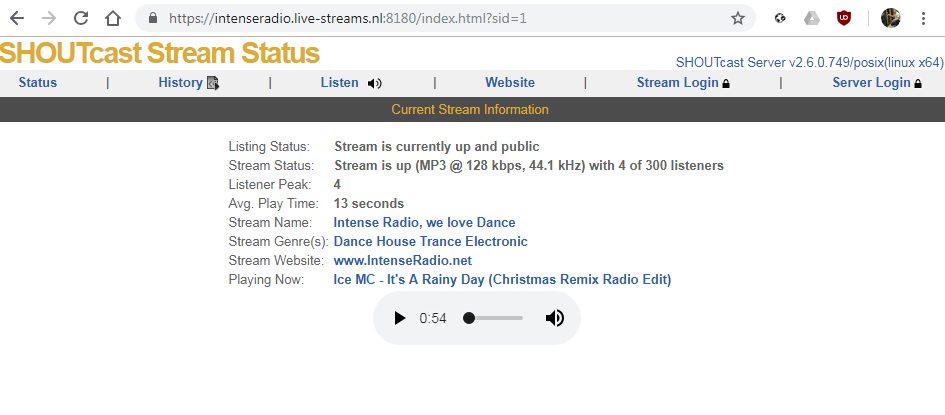Mute the audio player volume
Viewport: 945px width, 415px height.
point(554,318)
